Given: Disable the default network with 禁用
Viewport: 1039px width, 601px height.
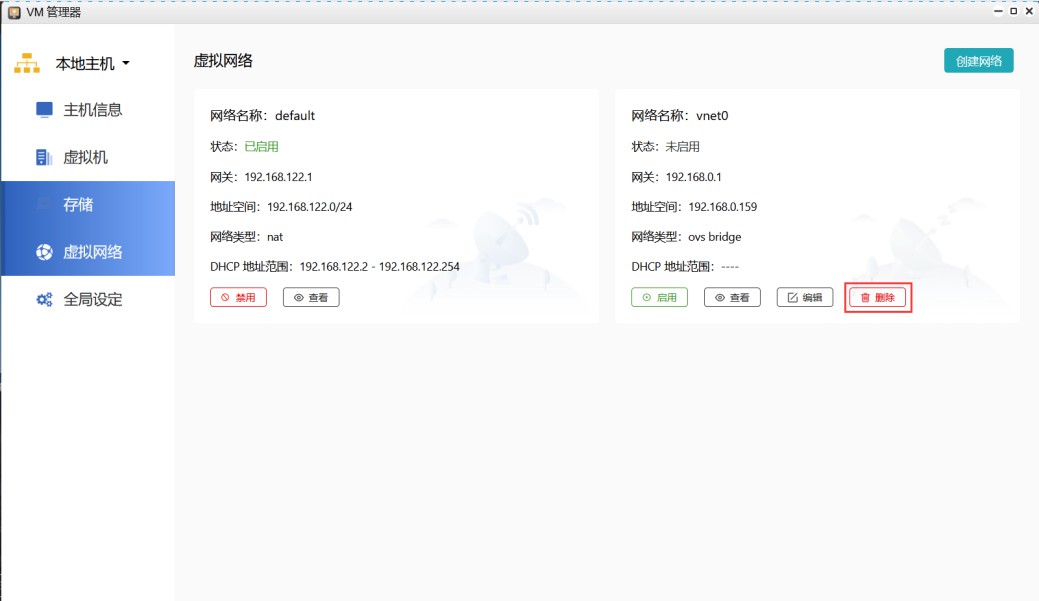Looking at the screenshot, I should [238, 298].
